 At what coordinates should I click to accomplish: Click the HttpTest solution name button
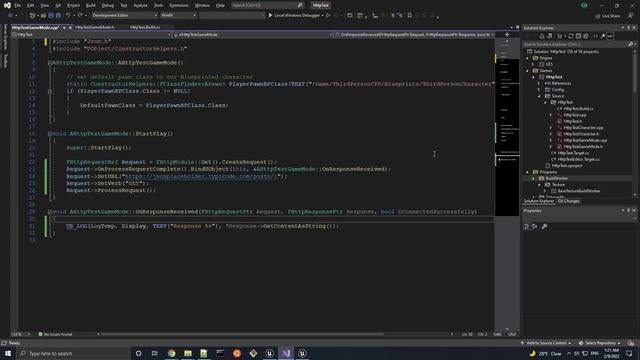pos(320,5)
